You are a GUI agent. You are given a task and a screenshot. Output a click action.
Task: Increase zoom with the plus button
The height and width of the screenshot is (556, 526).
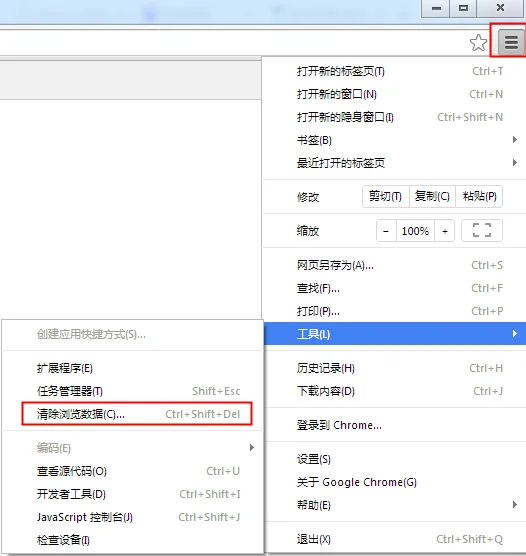tap(444, 231)
